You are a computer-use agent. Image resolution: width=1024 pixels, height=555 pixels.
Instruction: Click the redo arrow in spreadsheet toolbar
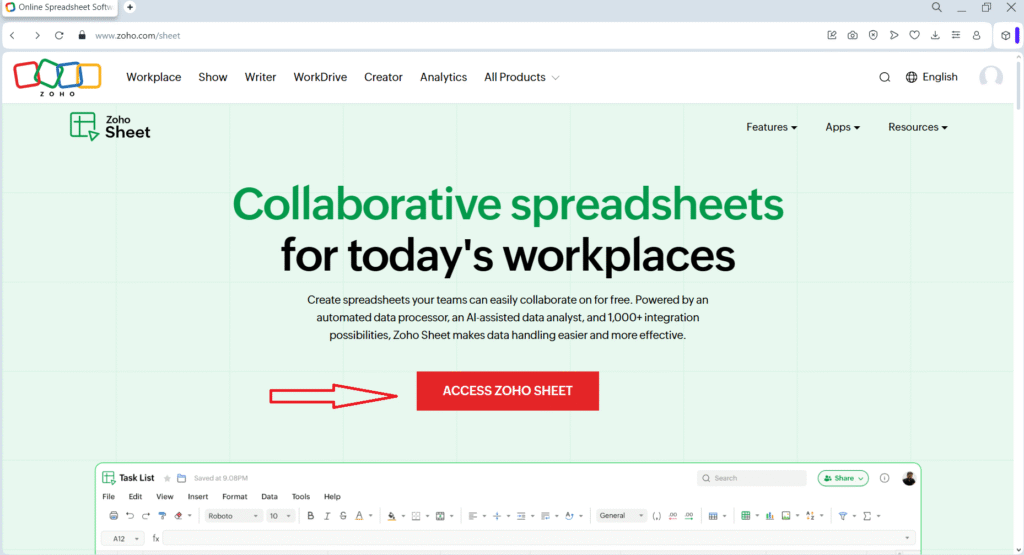[x=146, y=516]
